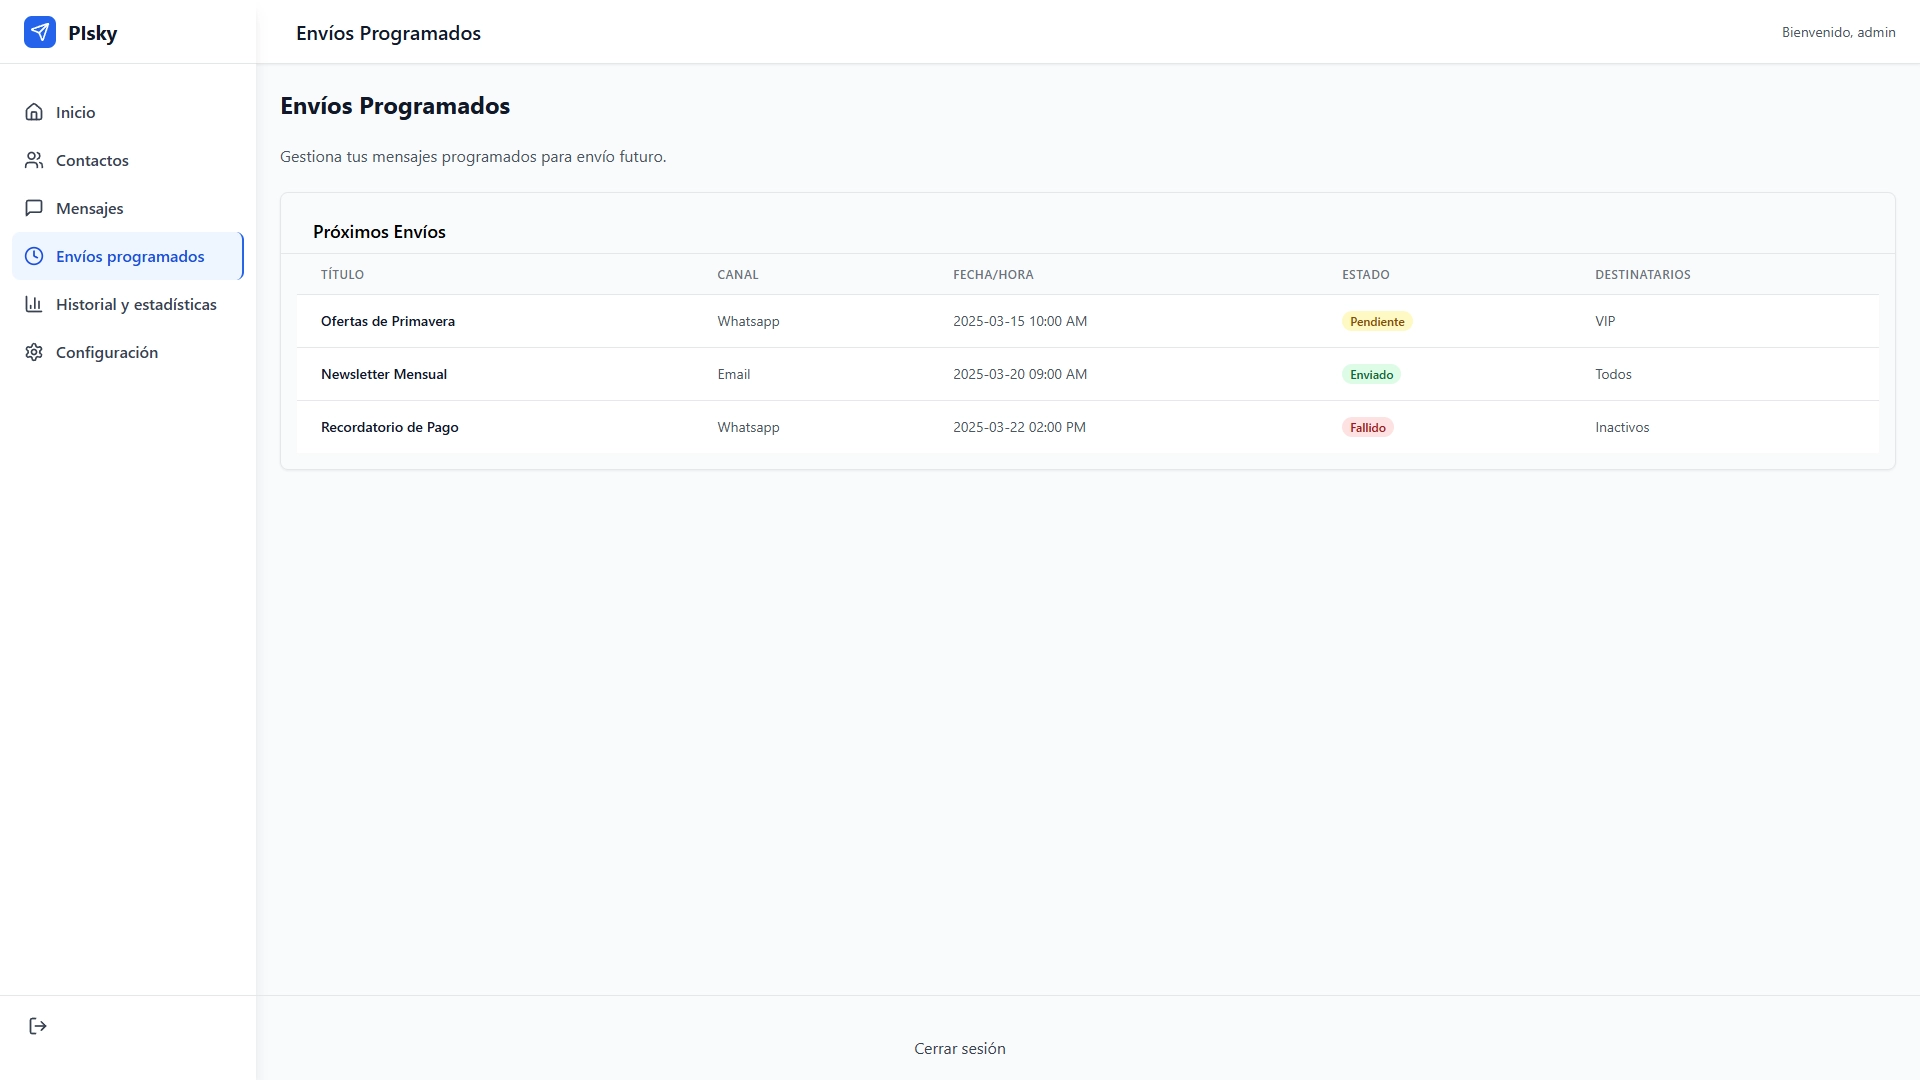Click the logout arrow icon
The image size is (1920, 1080).
pyautogui.click(x=38, y=1026)
